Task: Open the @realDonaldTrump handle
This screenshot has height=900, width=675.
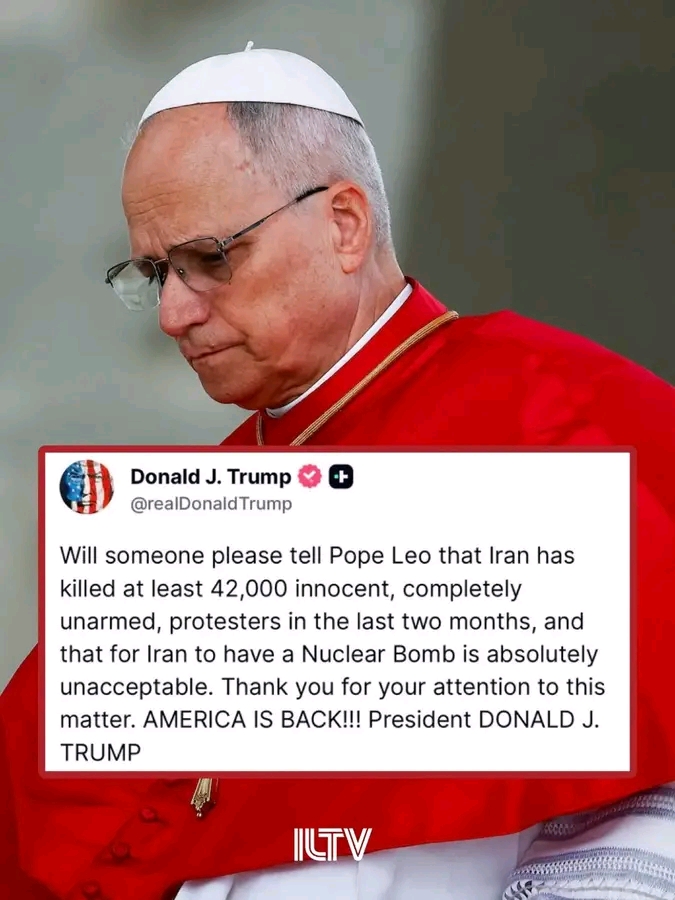Action: click(211, 504)
